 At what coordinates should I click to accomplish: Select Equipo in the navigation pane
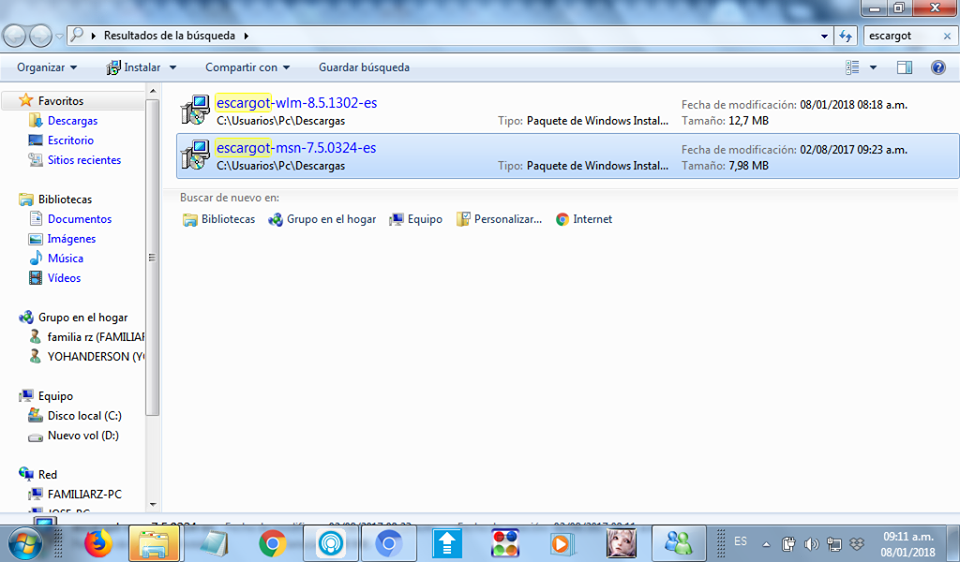55,396
